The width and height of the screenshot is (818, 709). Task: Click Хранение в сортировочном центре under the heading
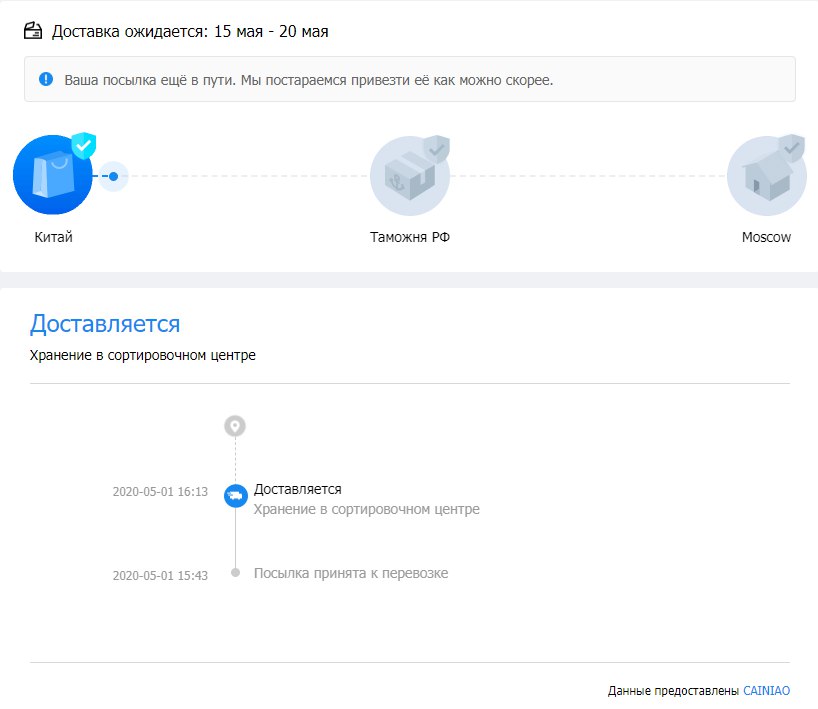142,355
